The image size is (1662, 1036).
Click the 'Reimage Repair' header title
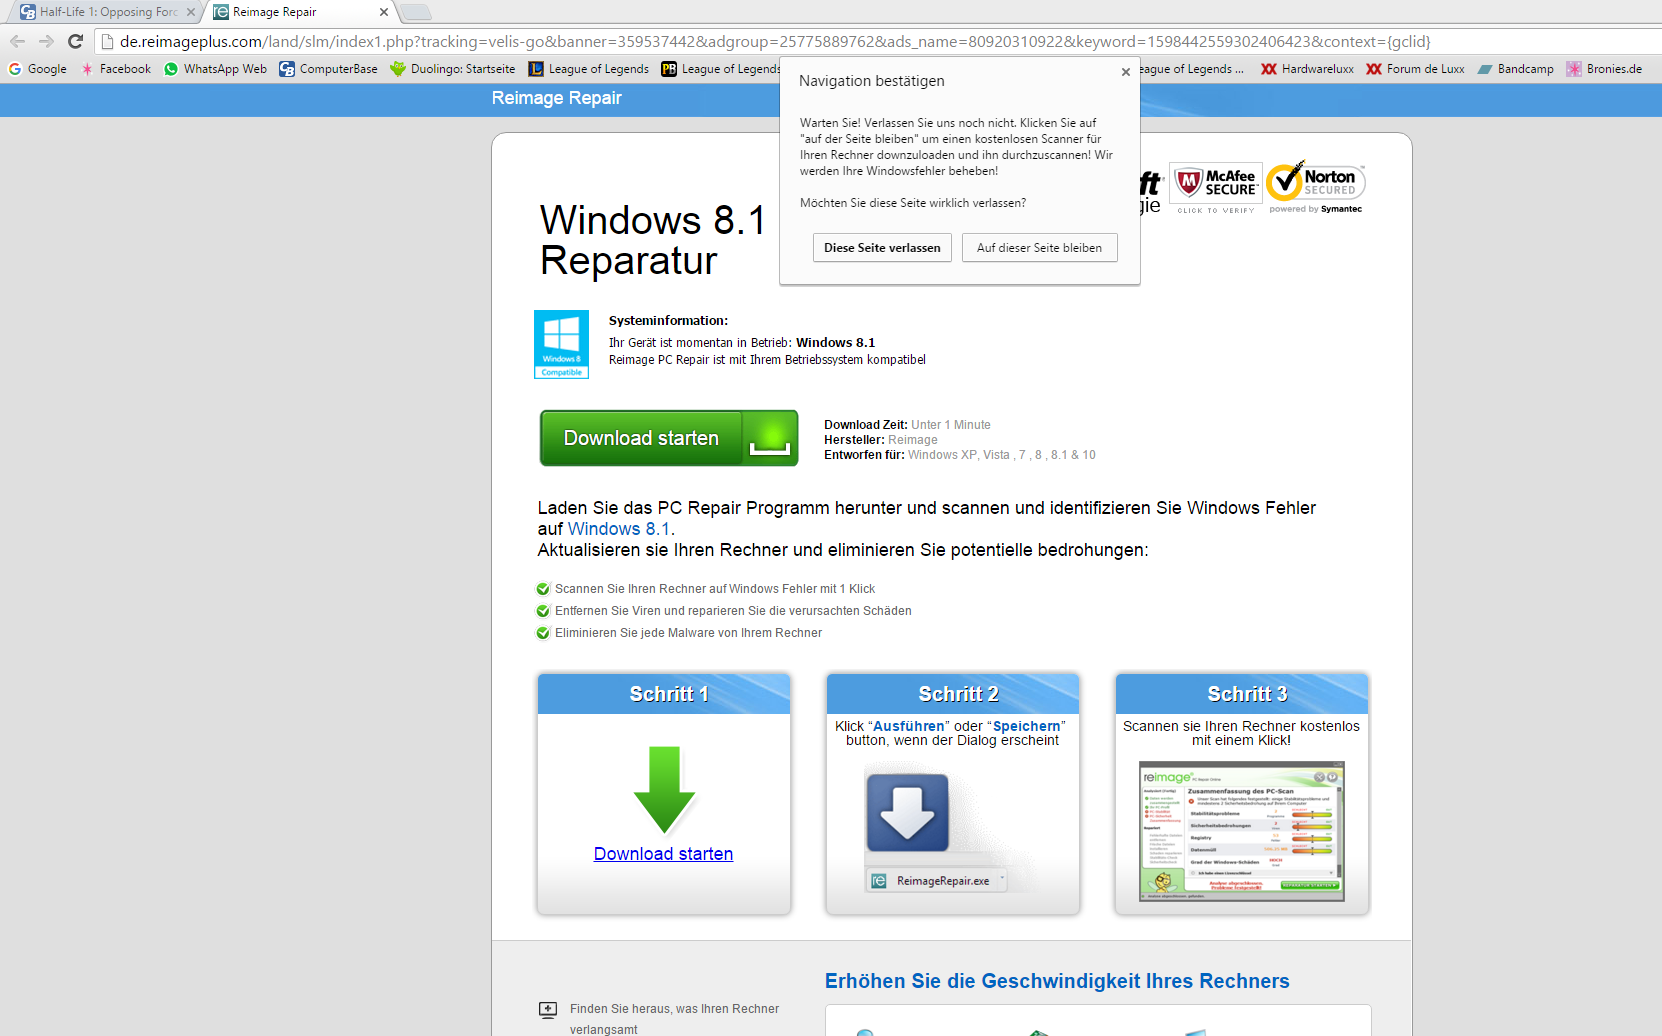pos(556,98)
